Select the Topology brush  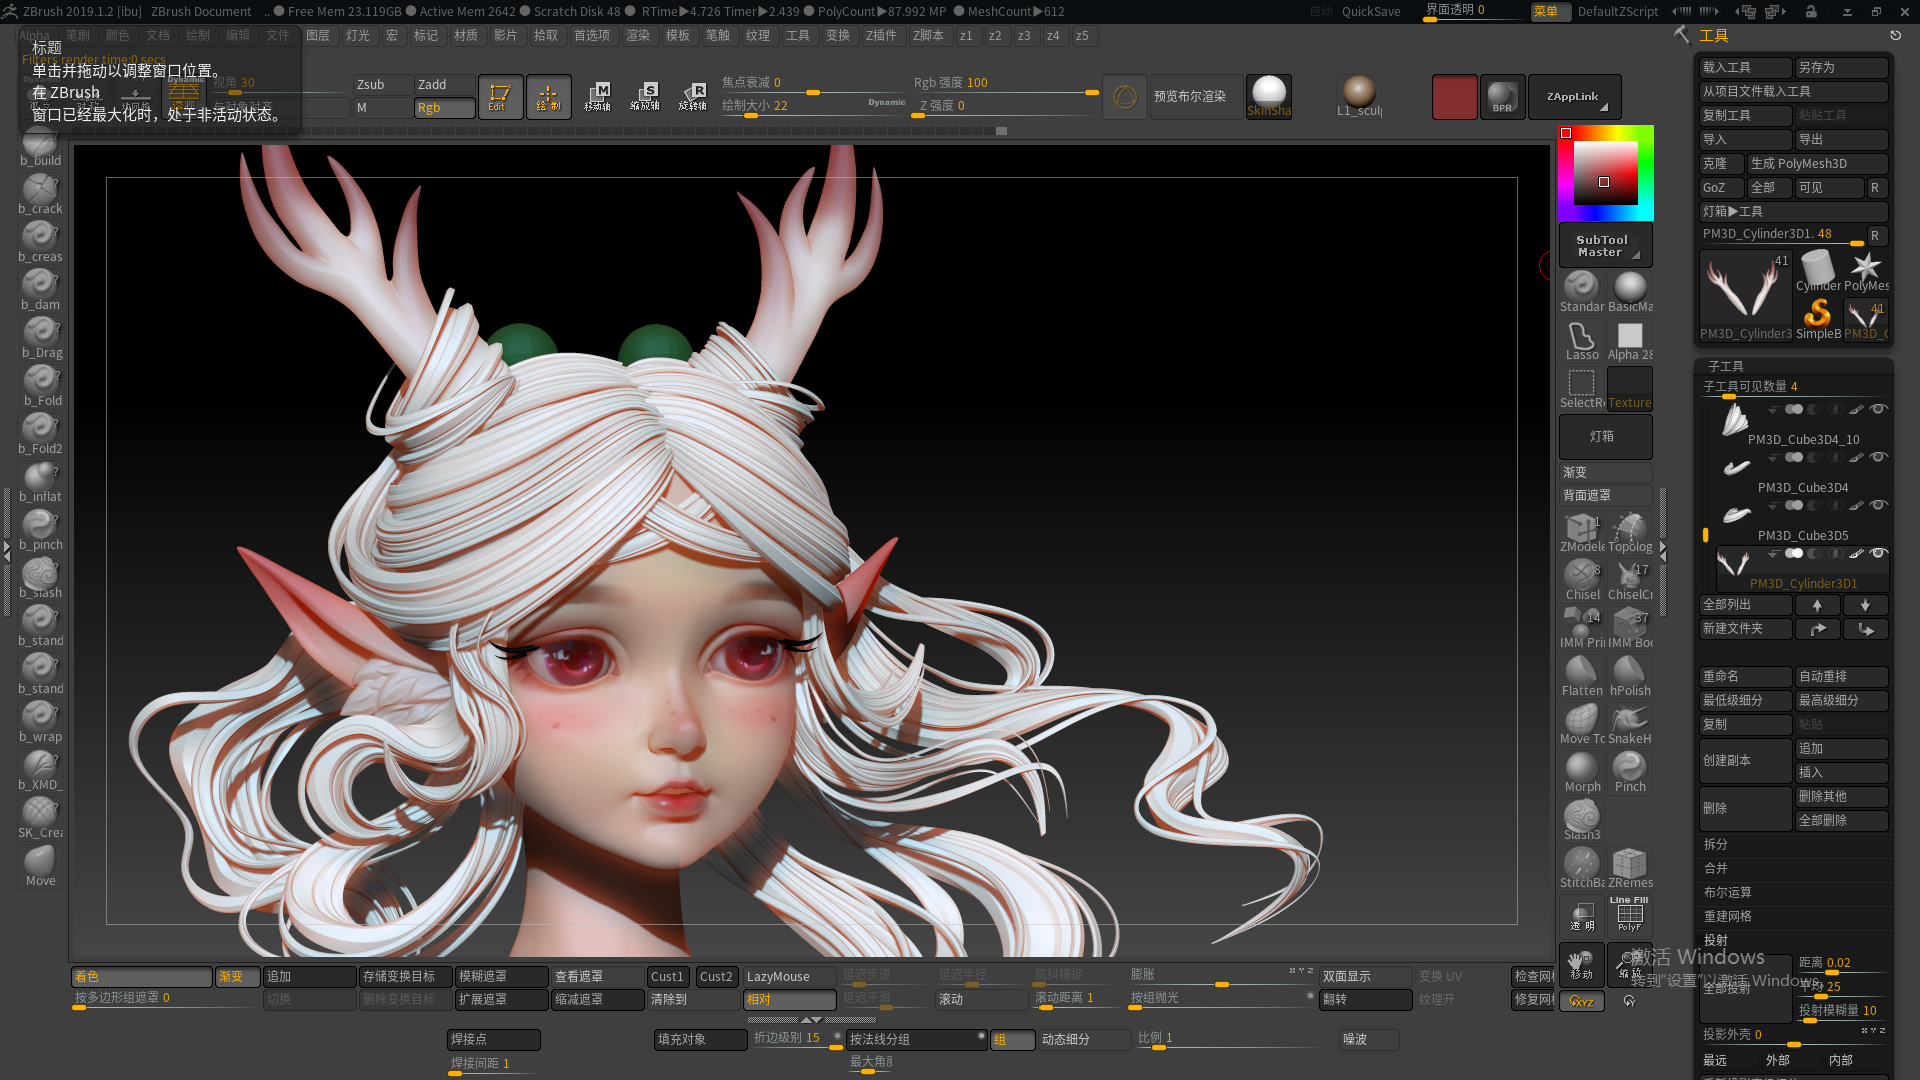tap(1630, 532)
